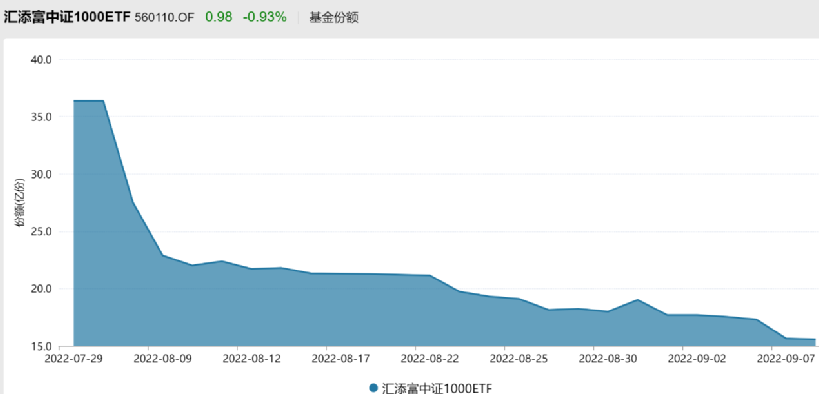
Task: Click the peak plateau of the area chart
Action: (88, 100)
